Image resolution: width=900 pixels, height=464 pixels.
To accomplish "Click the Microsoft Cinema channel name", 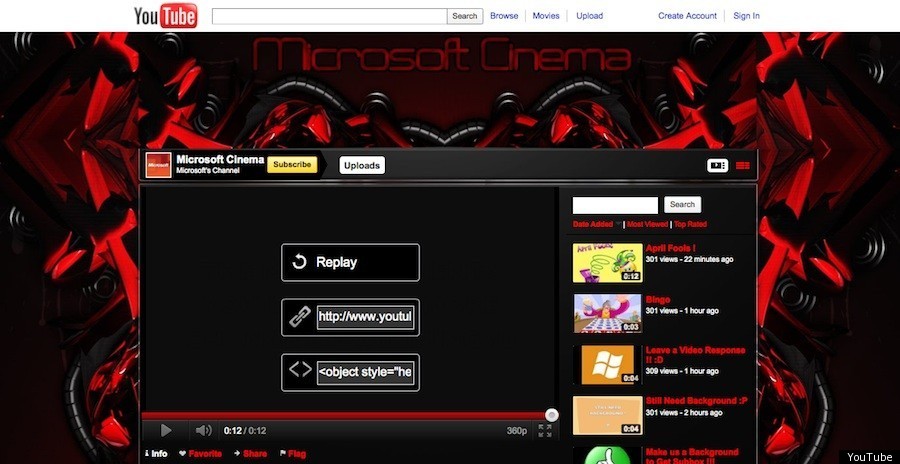I will point(220,160).
